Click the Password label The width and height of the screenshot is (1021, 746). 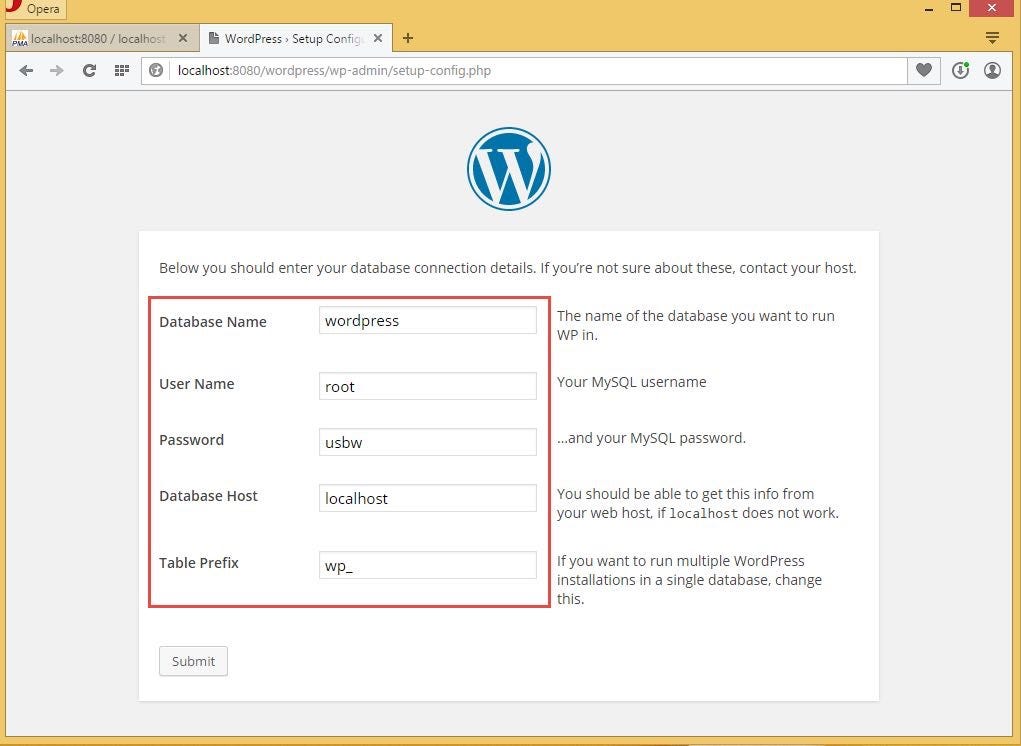[191, 439]
